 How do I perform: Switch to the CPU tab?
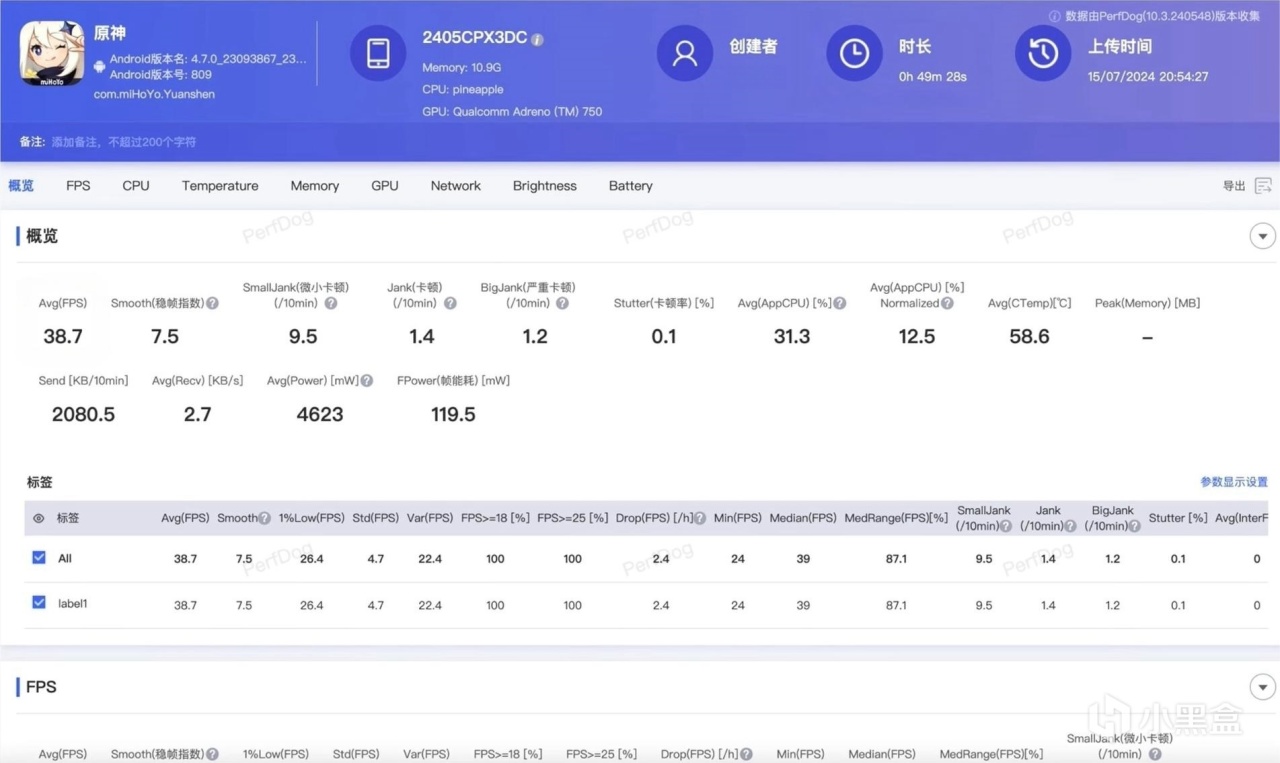[136, 186]
